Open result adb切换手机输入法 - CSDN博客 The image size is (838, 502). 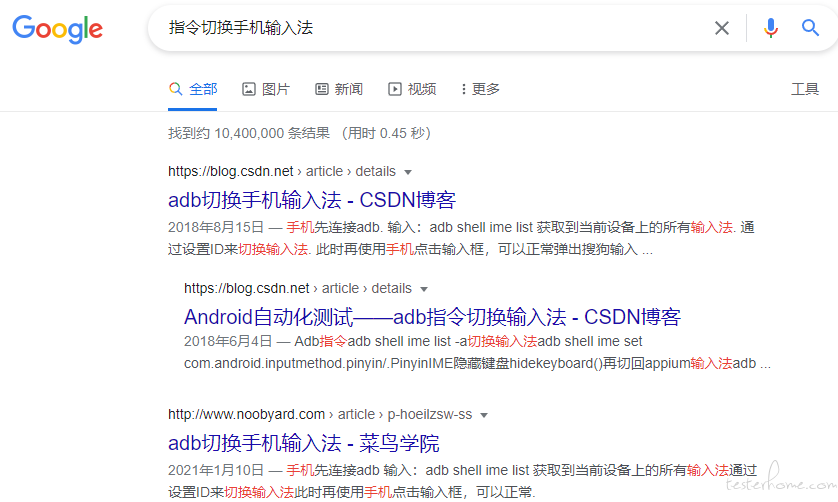pyautogui.click(x=312, y=200)
